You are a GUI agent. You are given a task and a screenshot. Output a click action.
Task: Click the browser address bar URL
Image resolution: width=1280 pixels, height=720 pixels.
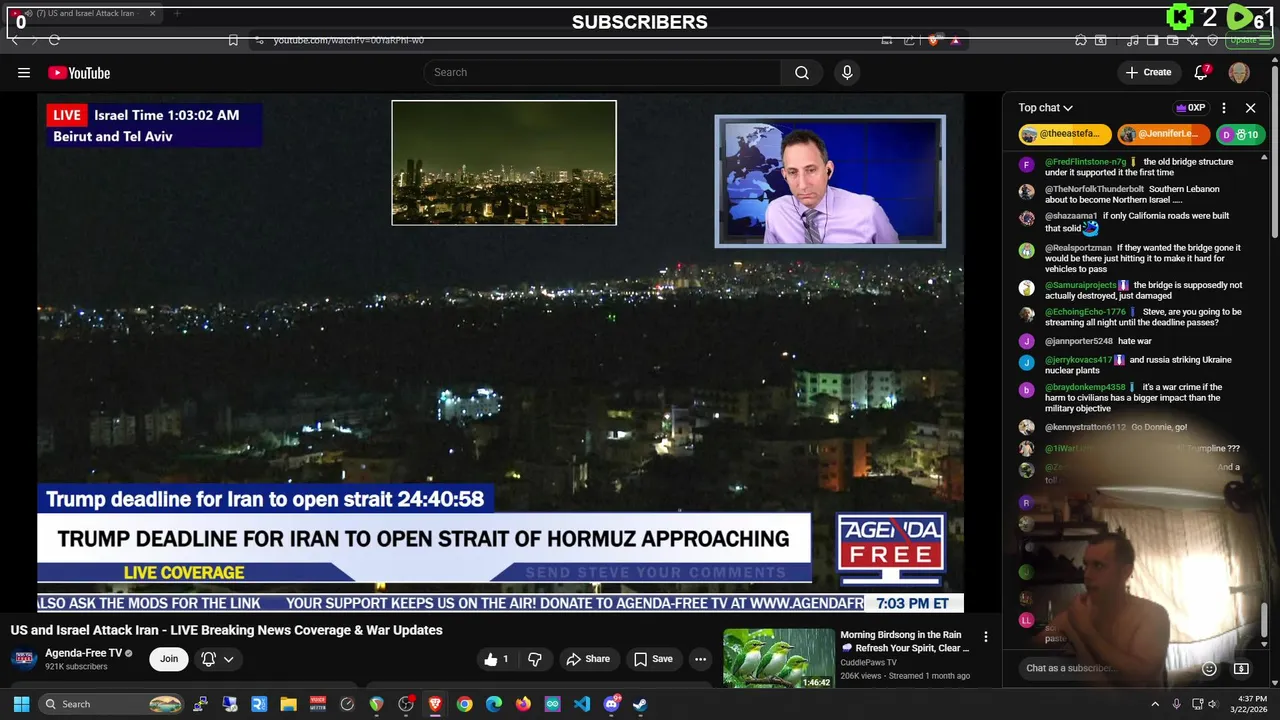pyautogui.click(x=349, y=40)
